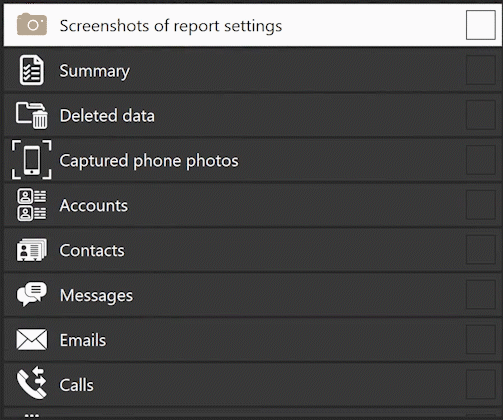Click the Emails envelope icon

(32, 340)
